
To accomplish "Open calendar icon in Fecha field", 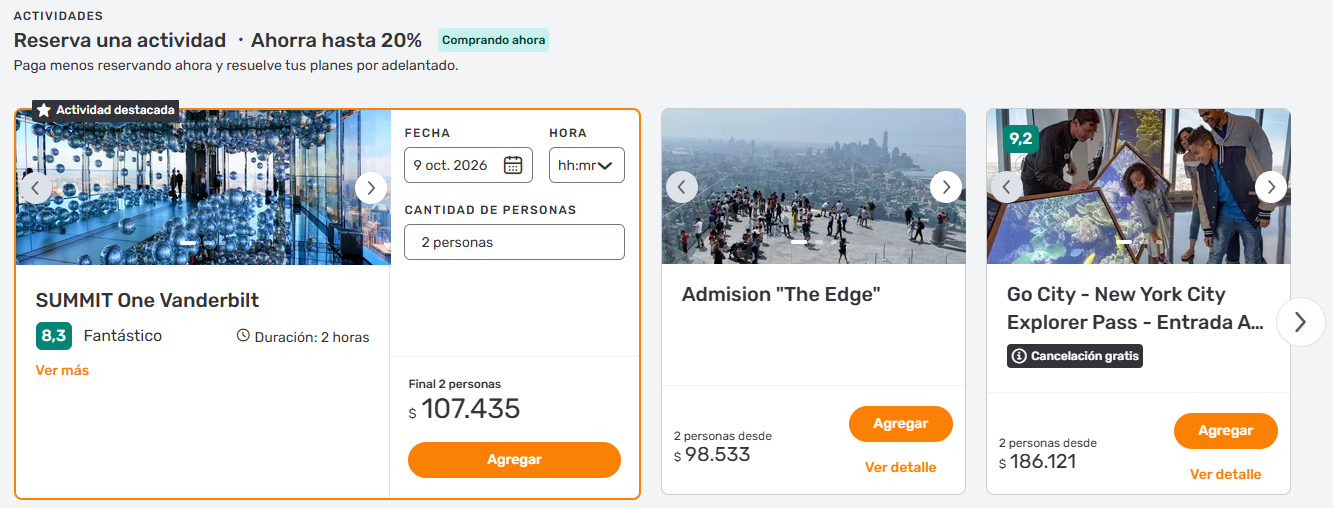I will (513, 165).
